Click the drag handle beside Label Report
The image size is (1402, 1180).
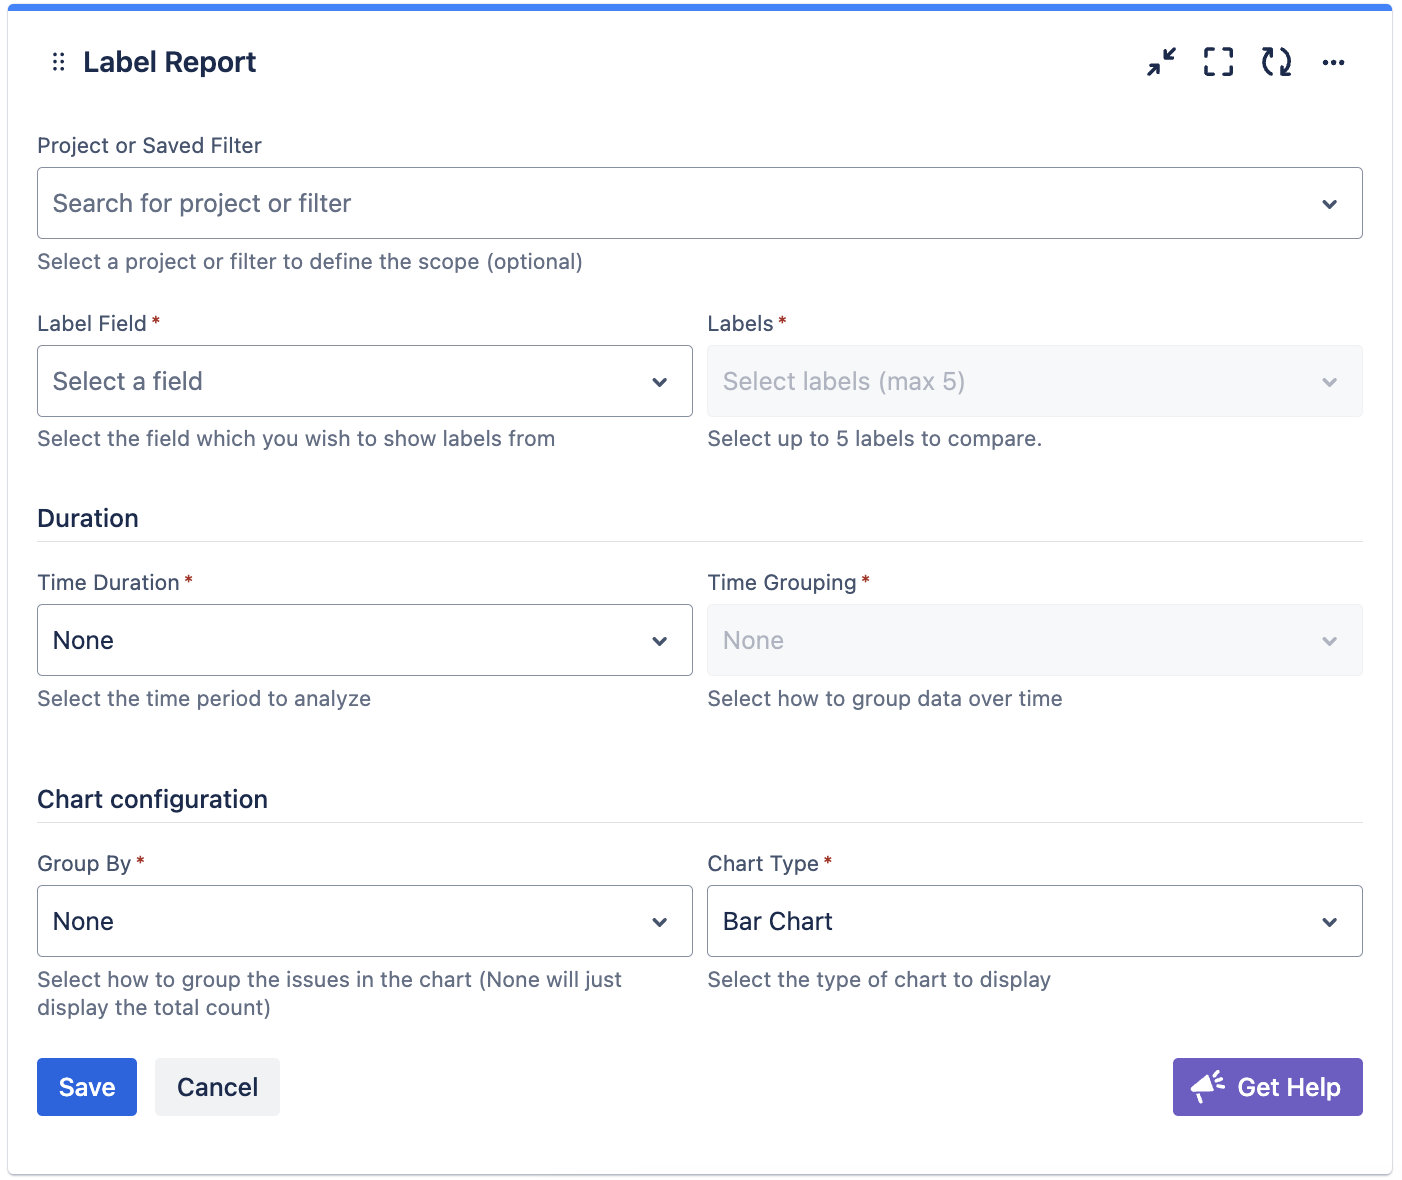pyautogui.click(x=58, y=62)
